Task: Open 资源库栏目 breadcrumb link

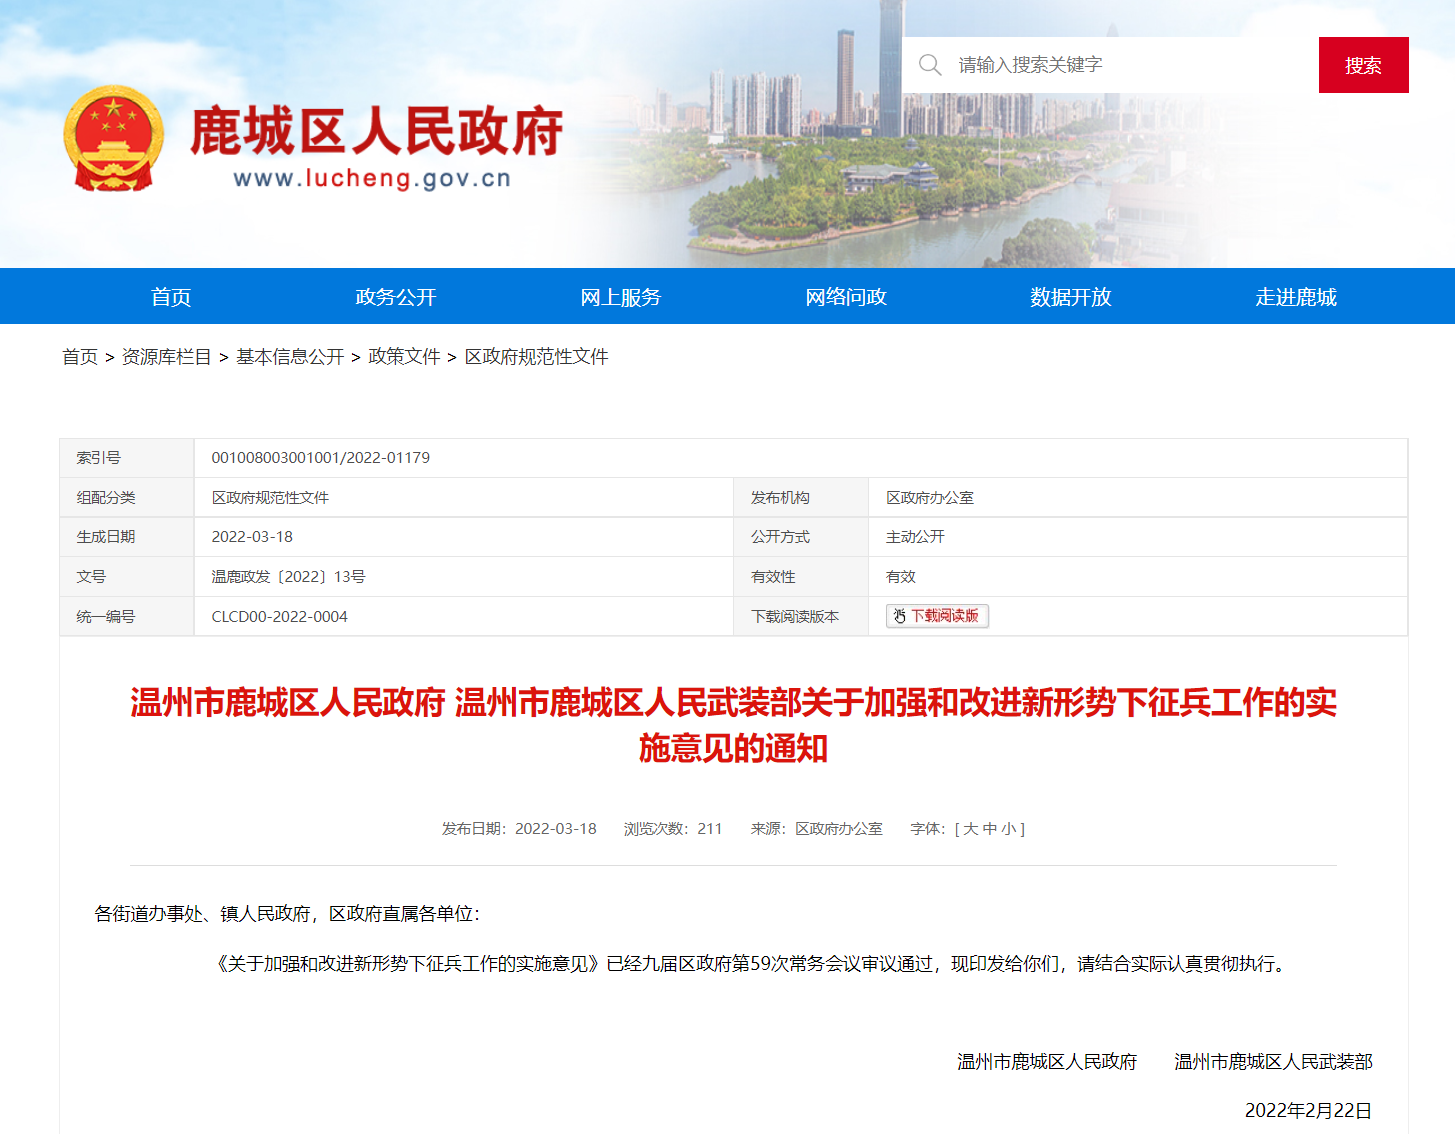Action: point(167,357)
